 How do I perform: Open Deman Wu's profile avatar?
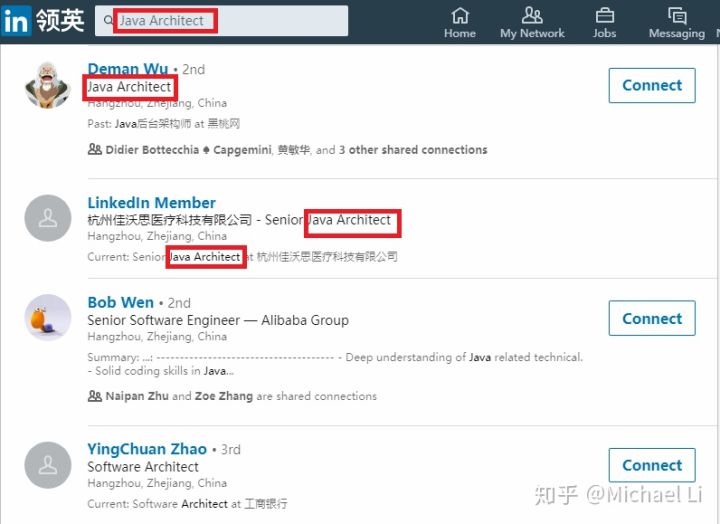(x=48, y=85)
